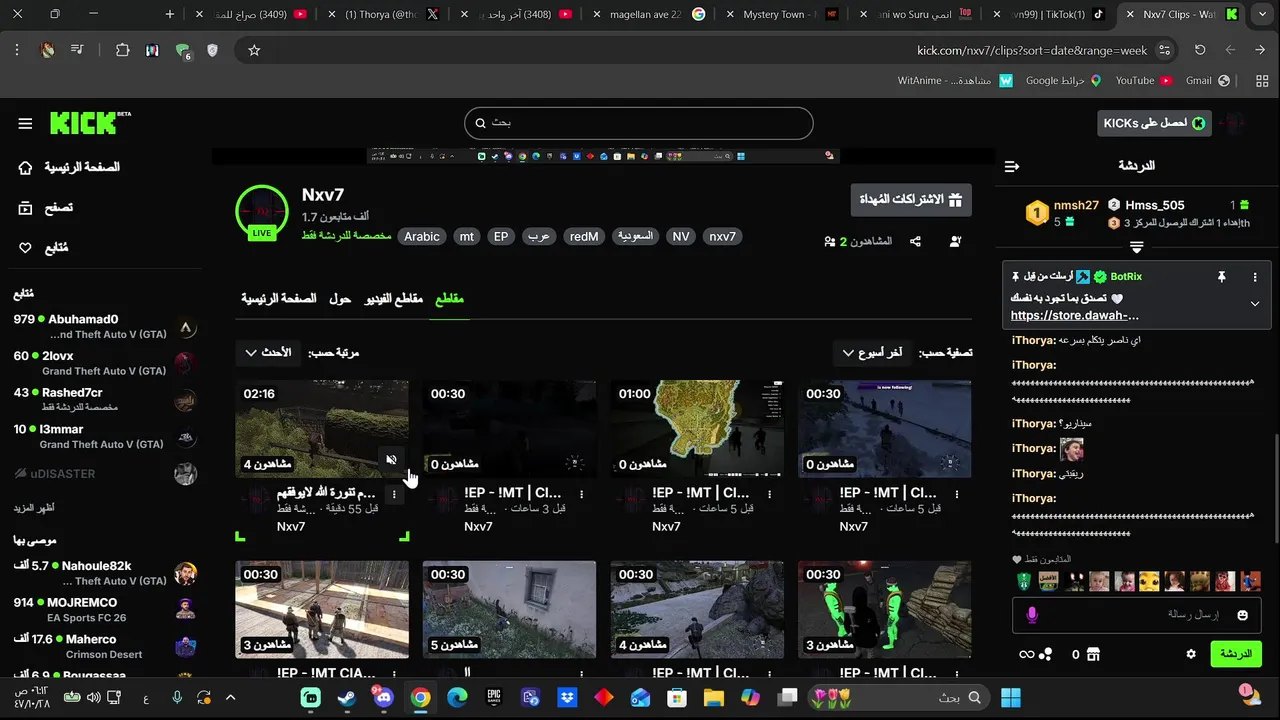Open the channel 'الصفحة الرئيسية' tab
1280x720 pixels.
click(279, 299)
